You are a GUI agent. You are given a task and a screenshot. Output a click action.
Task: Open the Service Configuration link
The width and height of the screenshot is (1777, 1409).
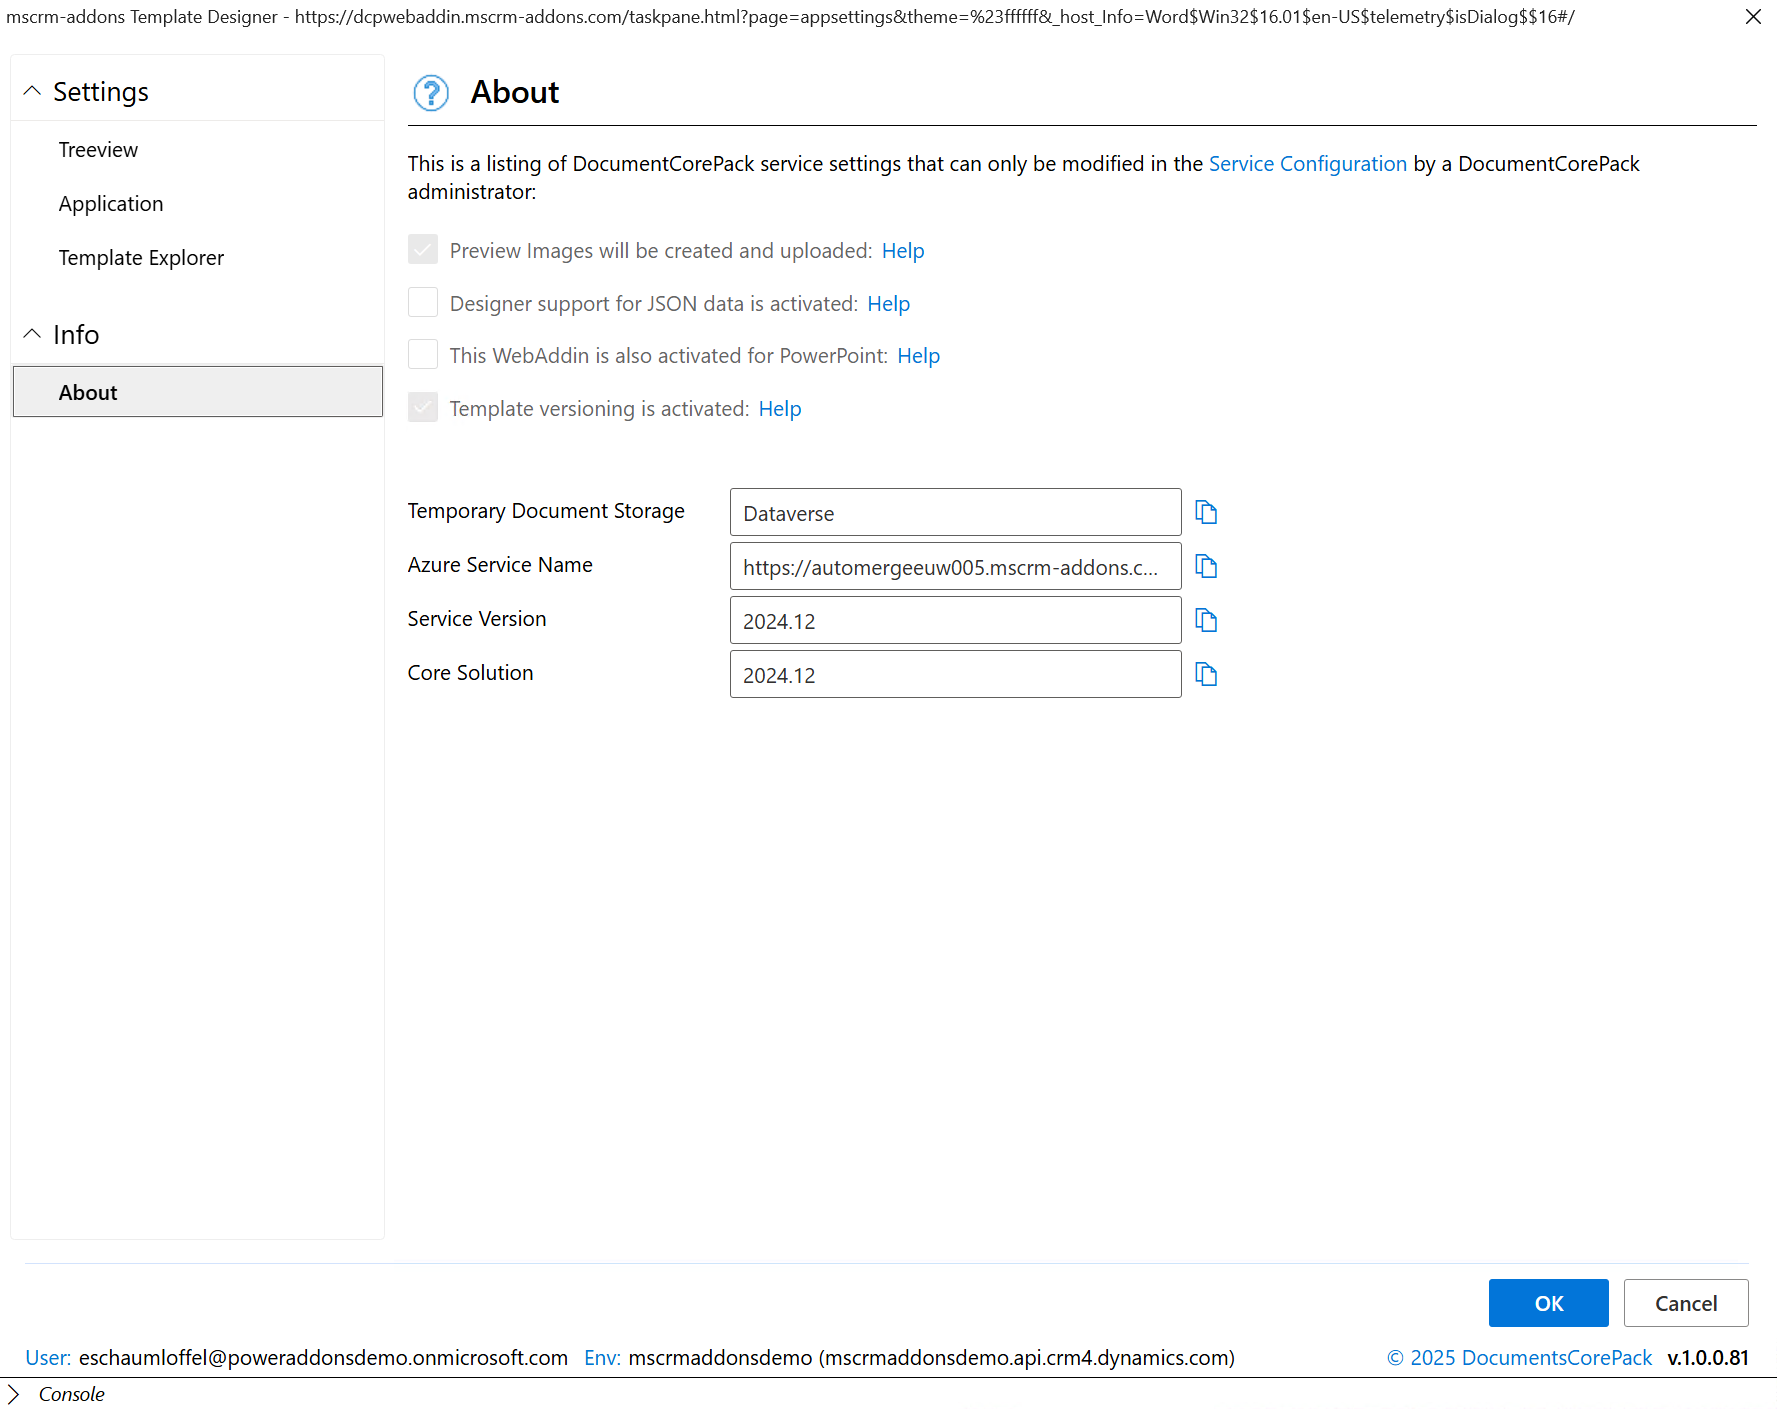click(1307, 164)
